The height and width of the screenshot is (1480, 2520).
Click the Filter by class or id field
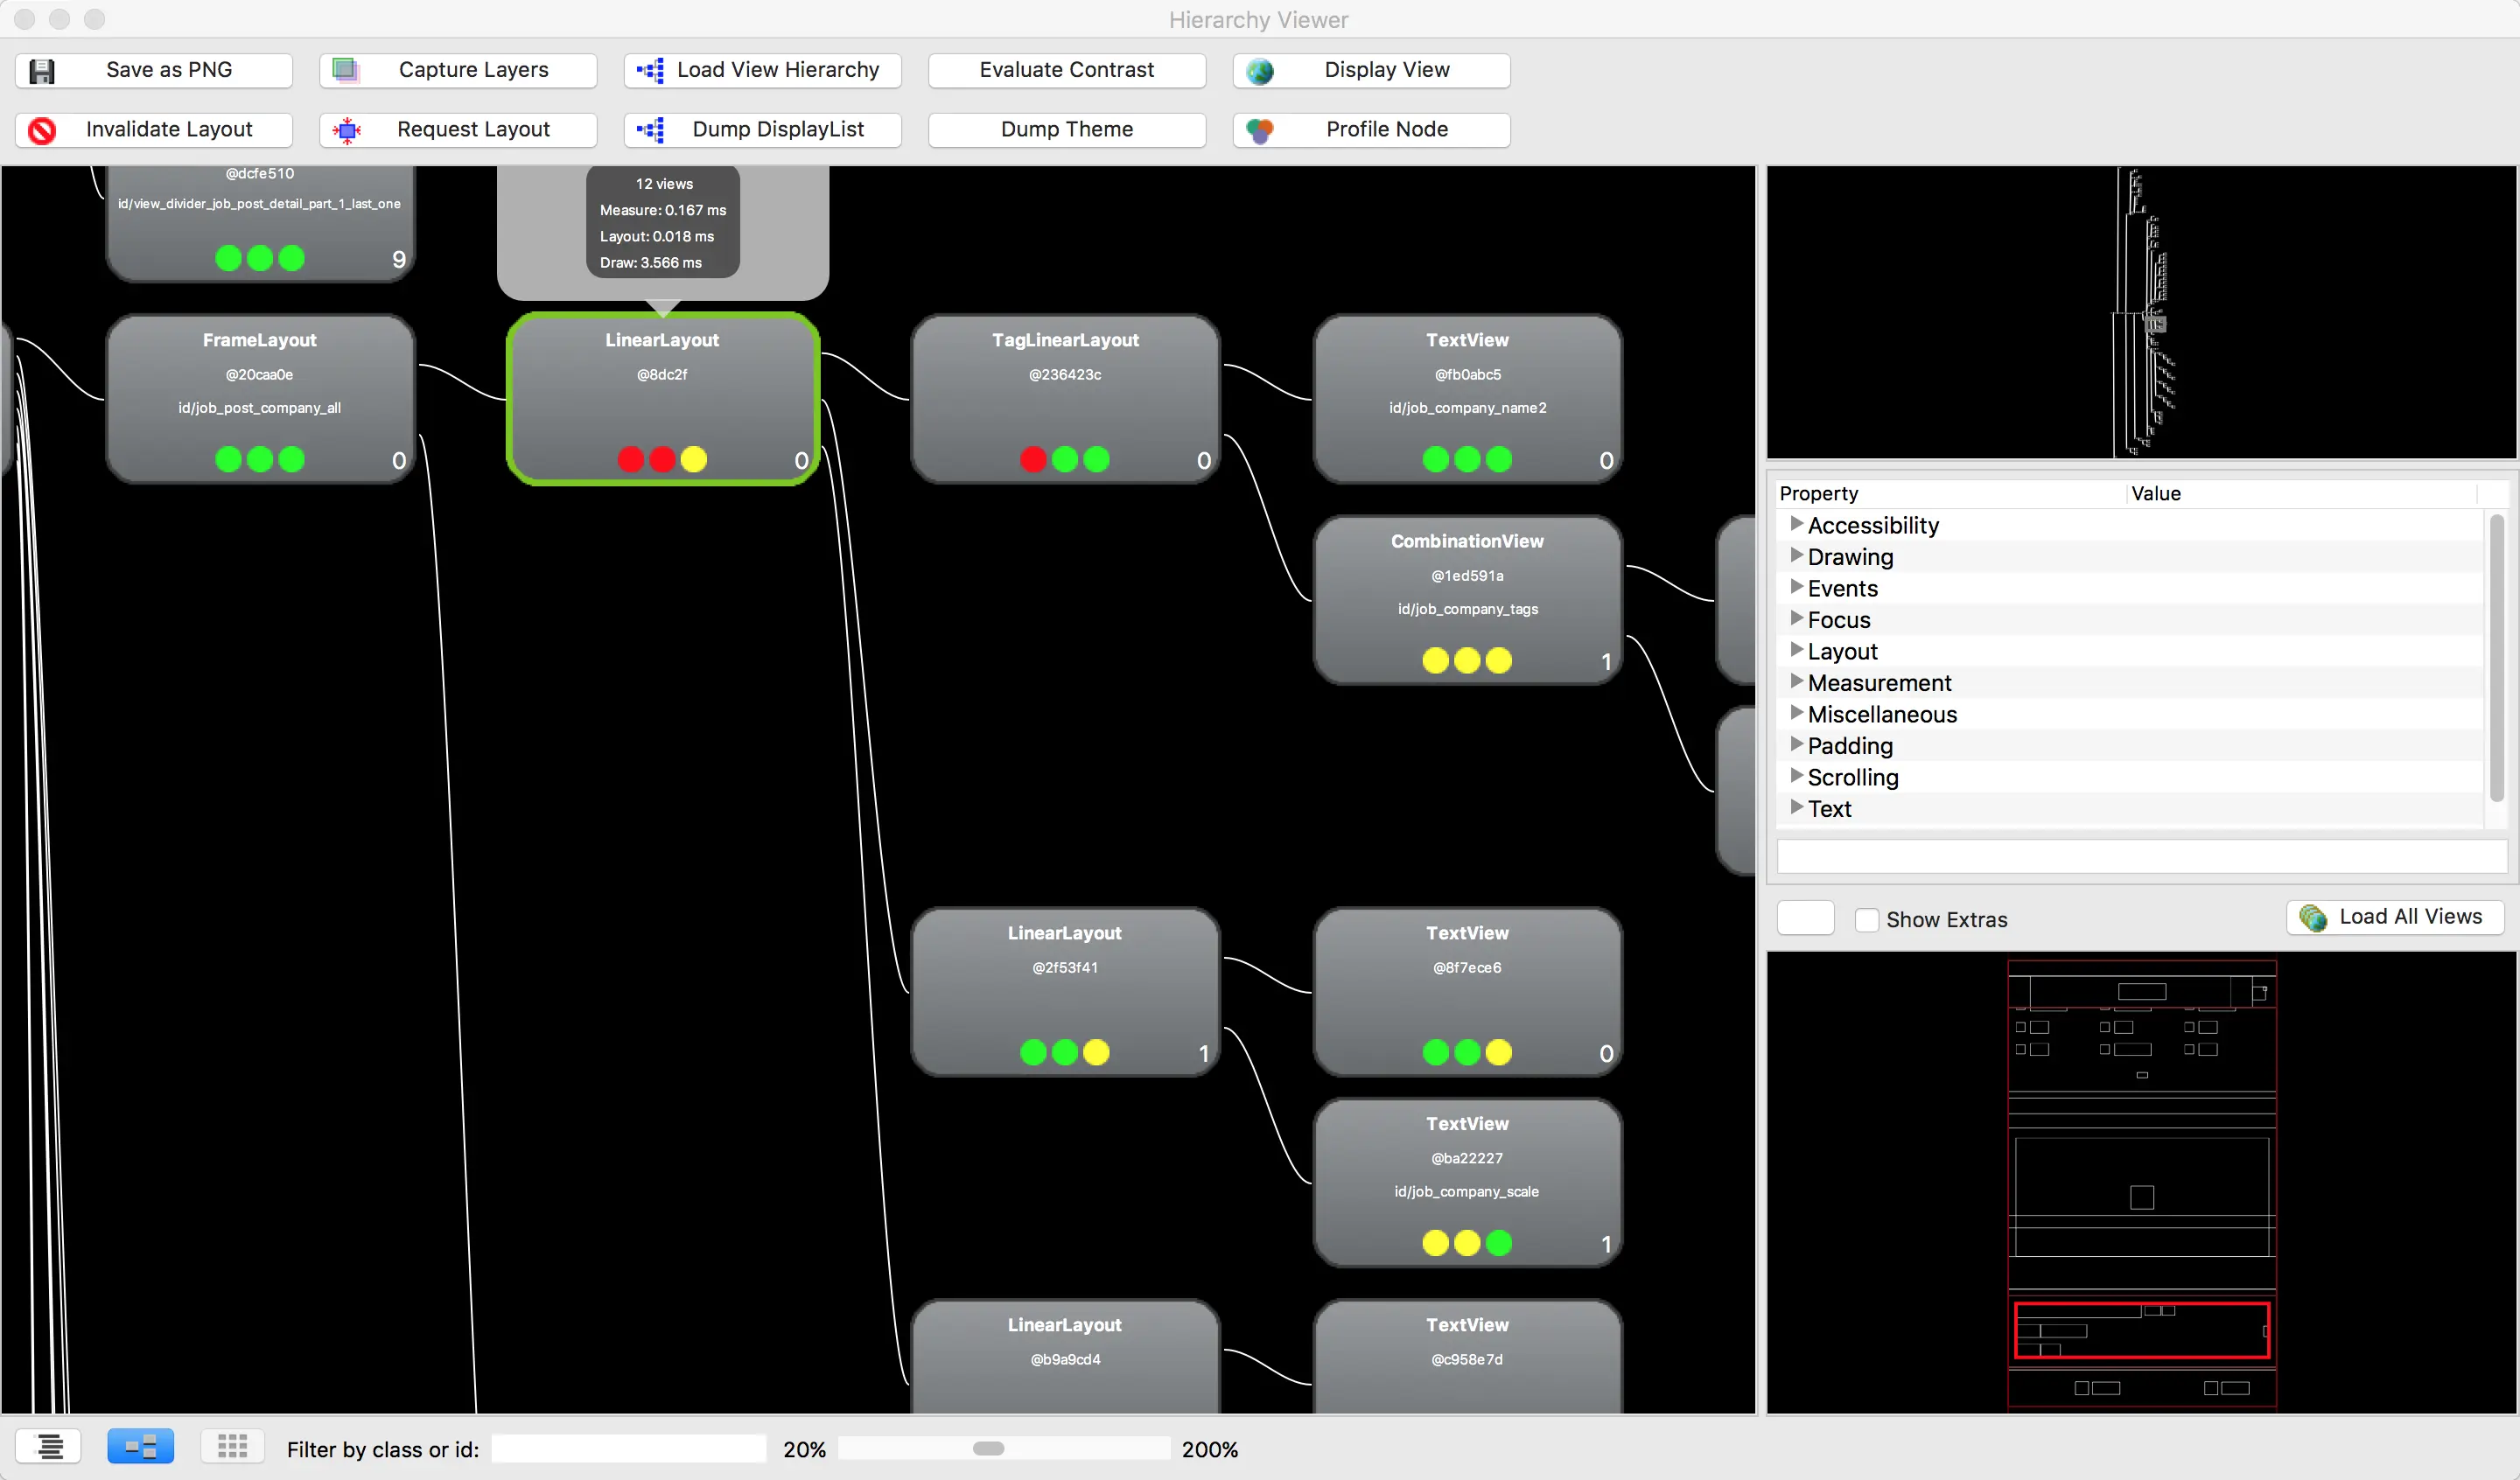pyautogui.click(x=629, y=1449)
